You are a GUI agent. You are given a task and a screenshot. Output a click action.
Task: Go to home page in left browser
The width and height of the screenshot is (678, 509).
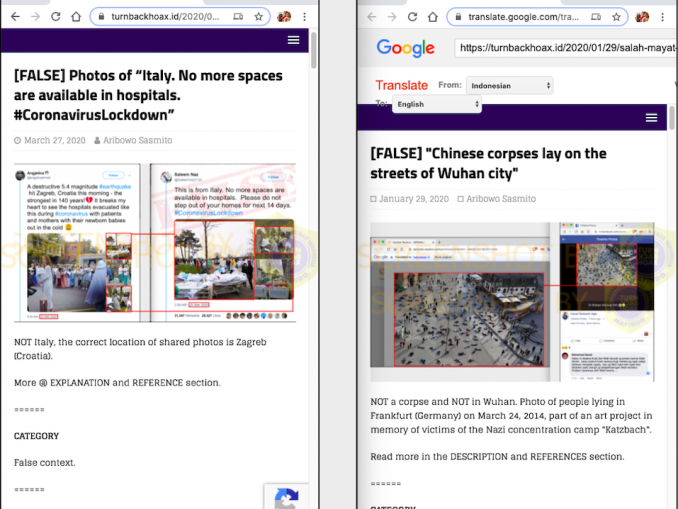[76, 17]
